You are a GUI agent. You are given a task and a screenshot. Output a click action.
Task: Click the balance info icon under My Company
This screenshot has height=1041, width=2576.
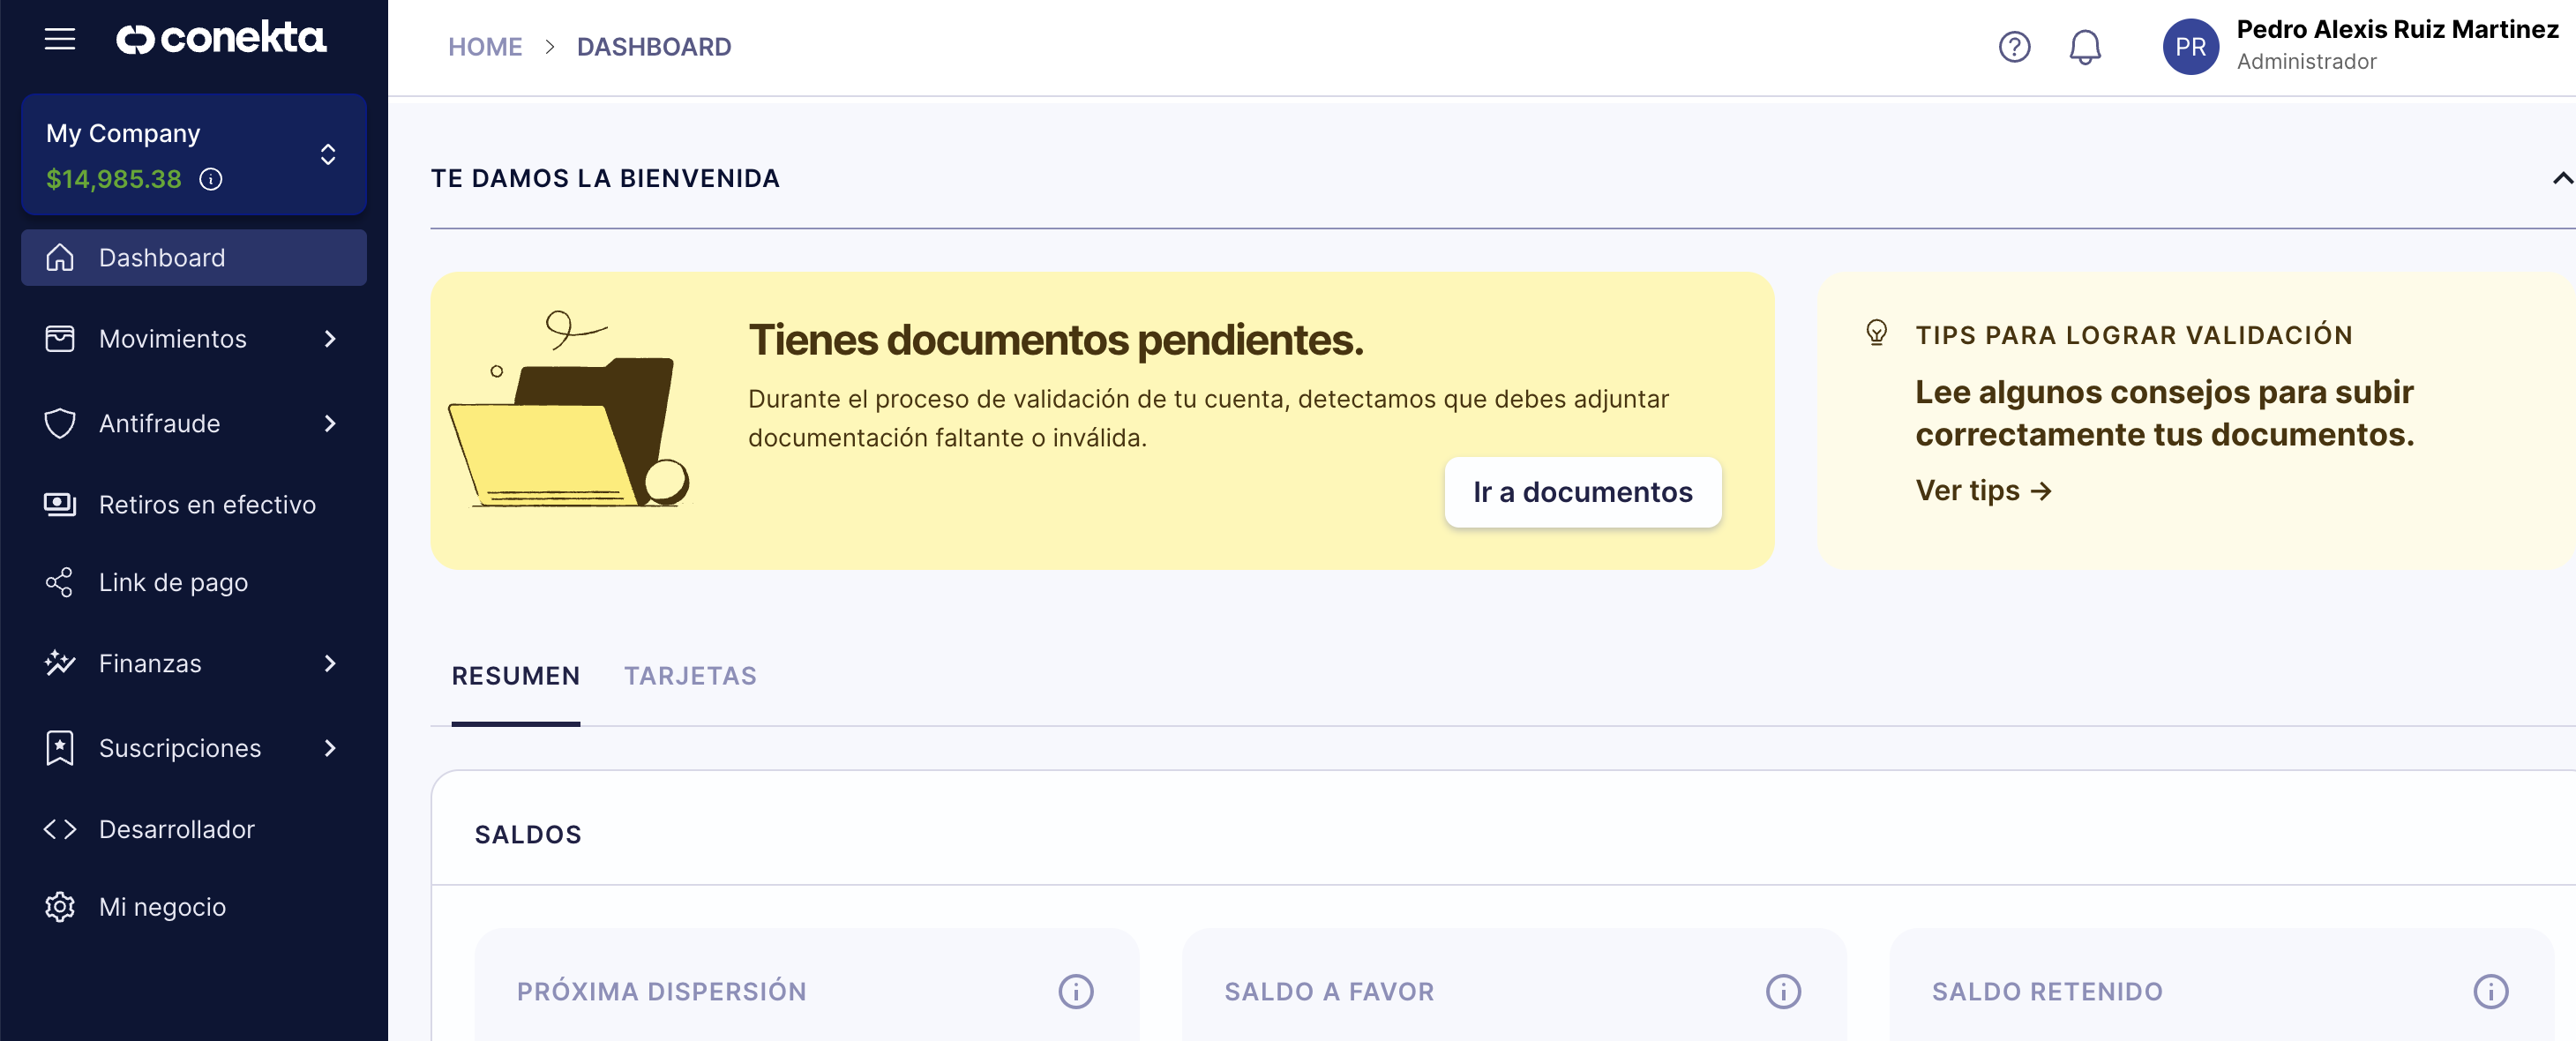click(x=211, y=179)
